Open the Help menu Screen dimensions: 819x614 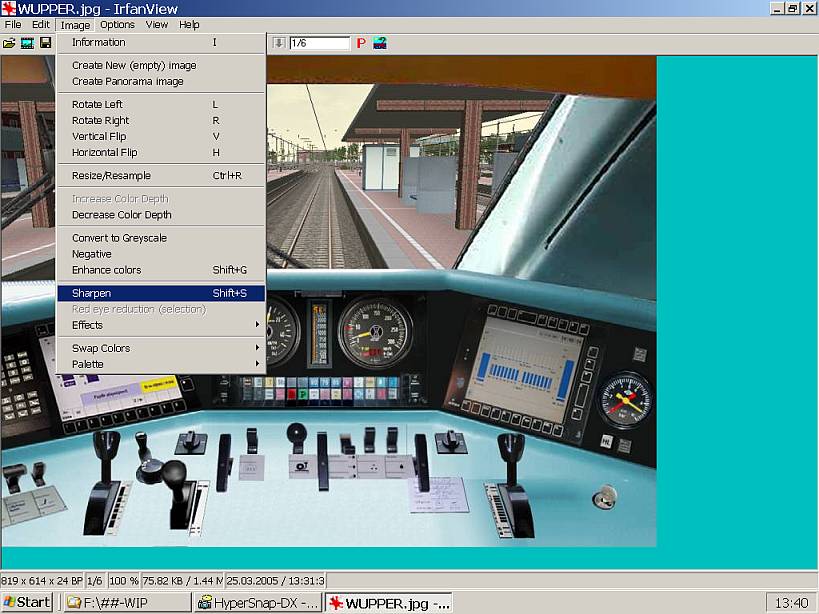pos(189,25)
